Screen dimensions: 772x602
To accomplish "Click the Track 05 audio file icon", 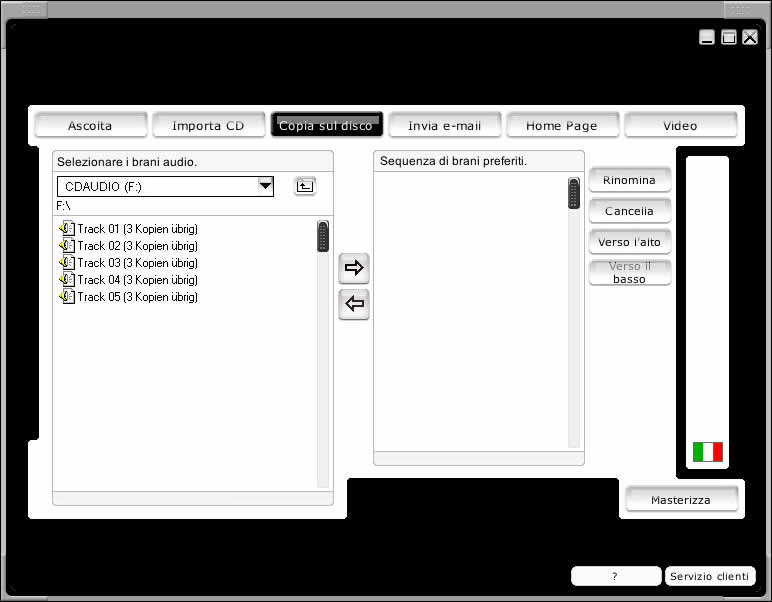I will click(67, 297).
